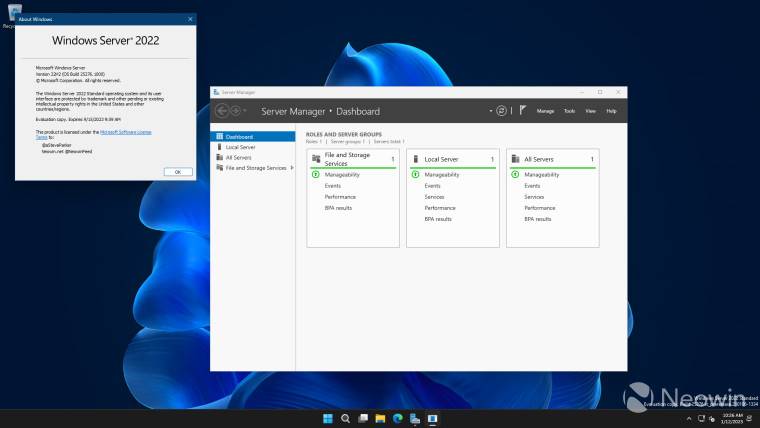
Task: Open Performance in Local Server tile
Action: [x=440, y=208]
